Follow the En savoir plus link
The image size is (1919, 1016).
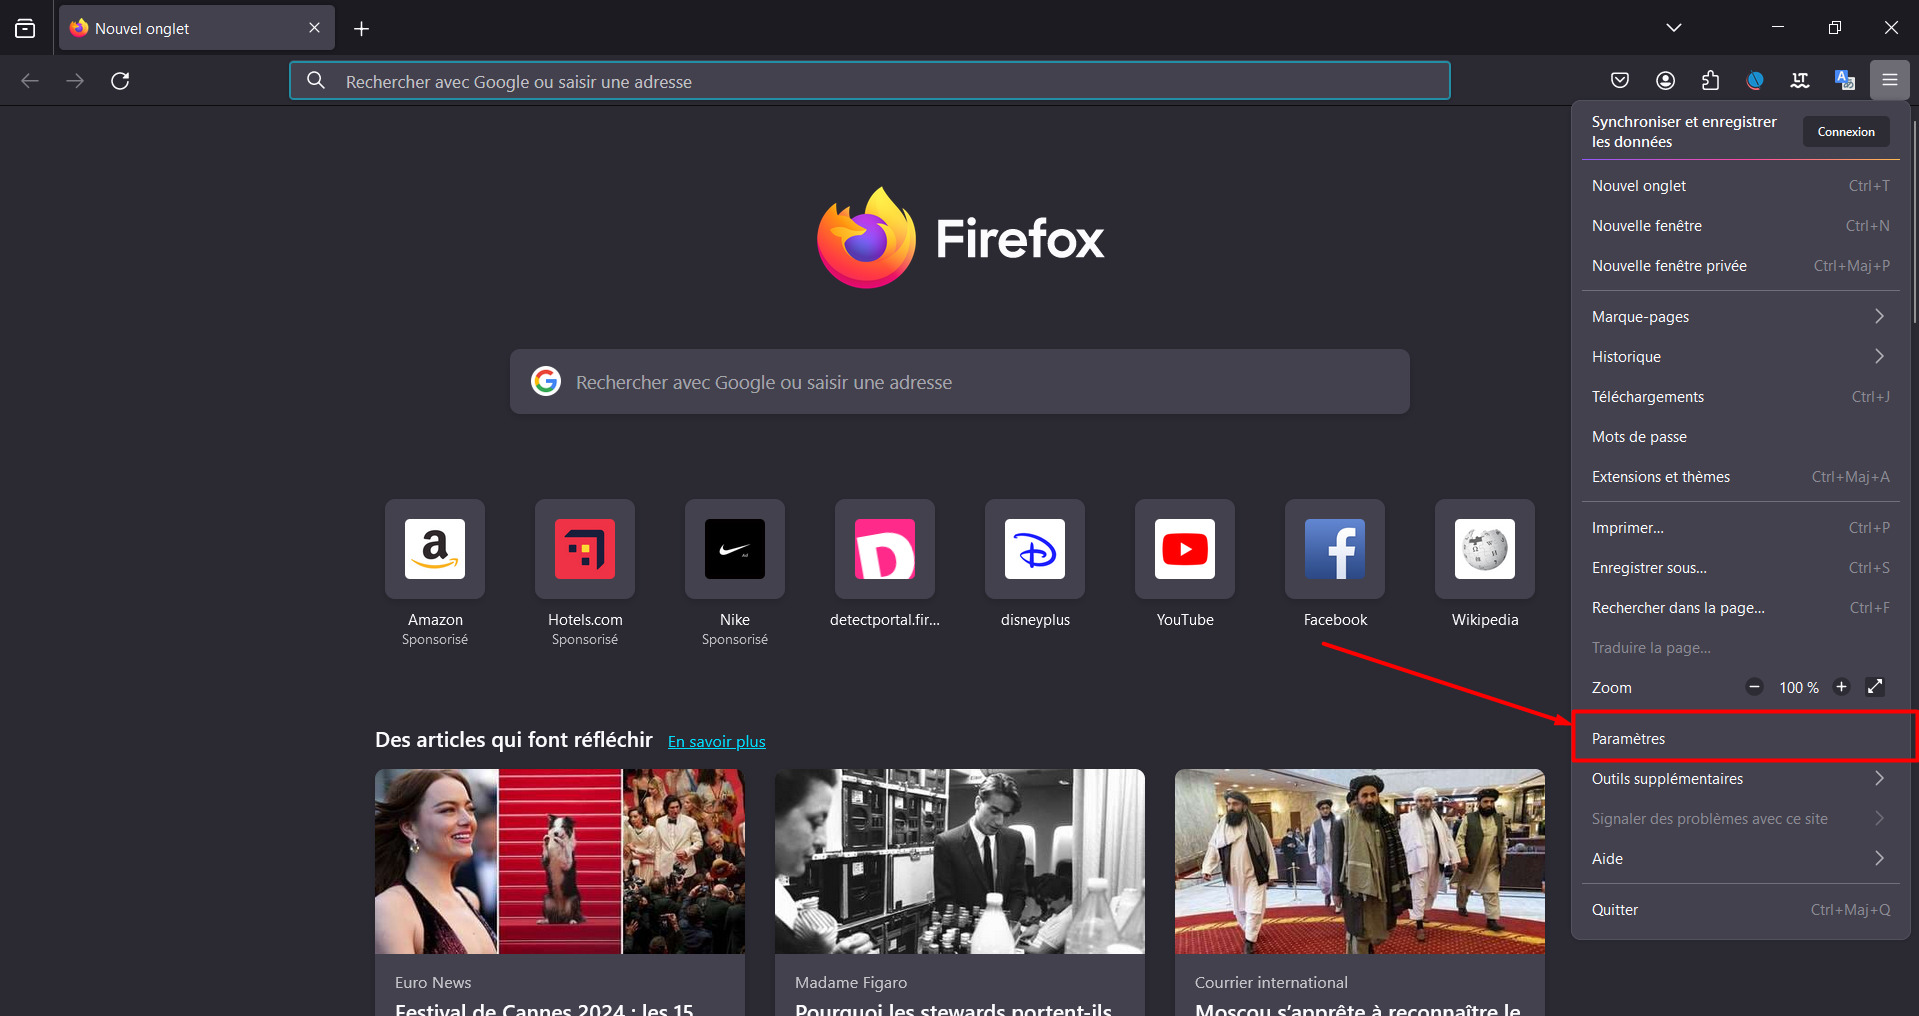[716, 742]
